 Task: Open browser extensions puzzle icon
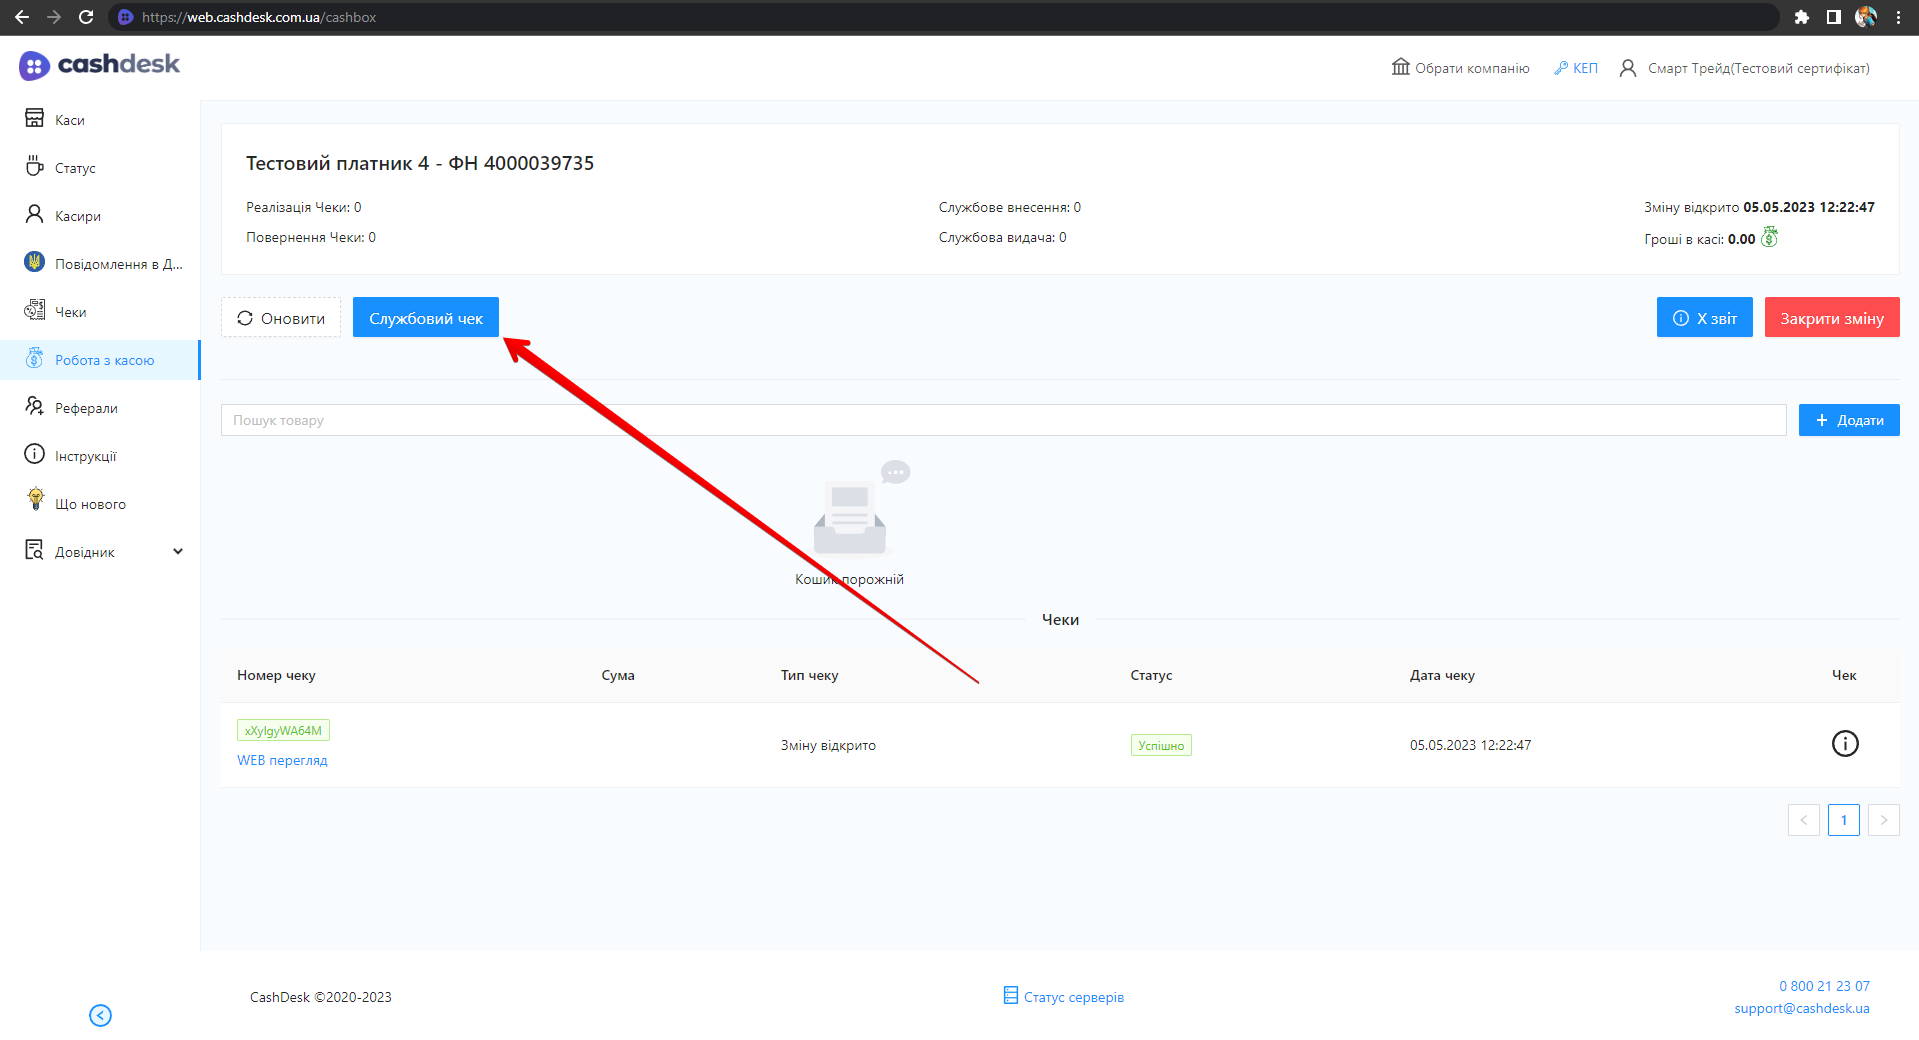click(x=1801, y=17)
